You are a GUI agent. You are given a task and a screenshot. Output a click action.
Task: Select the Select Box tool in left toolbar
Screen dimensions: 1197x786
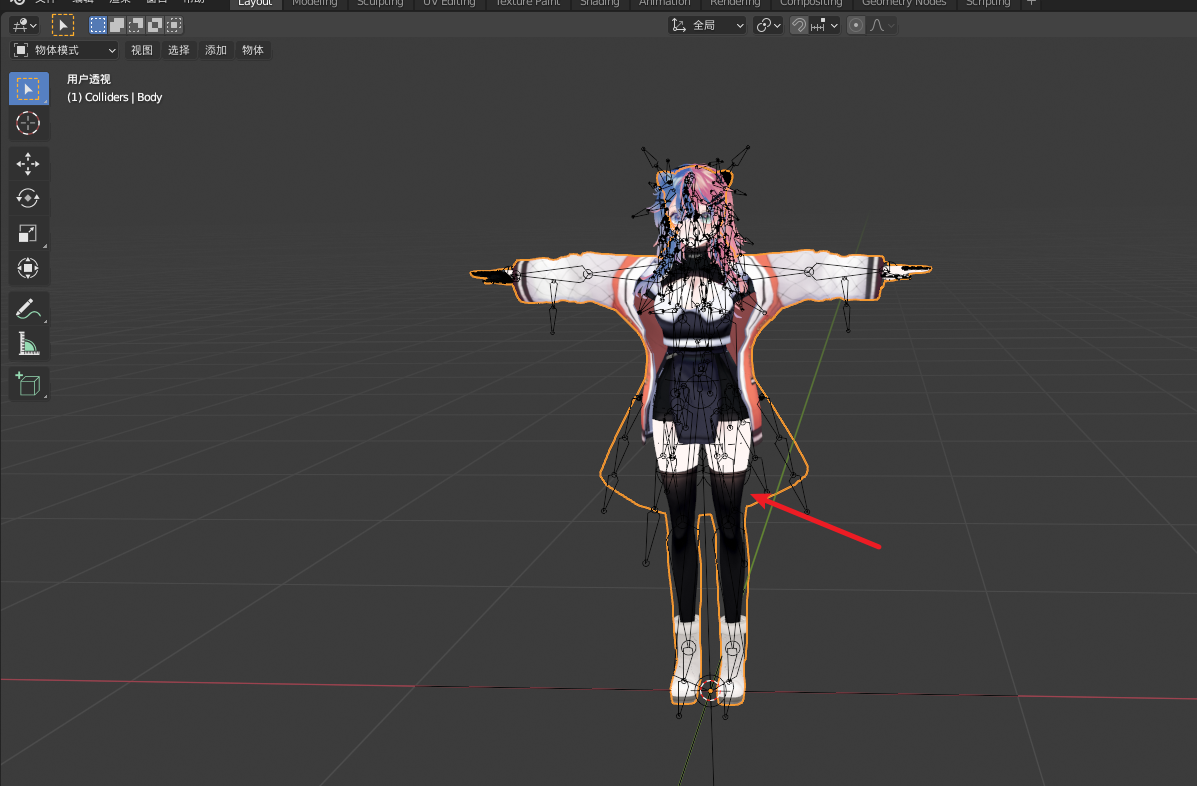click(x=28, y=89)
